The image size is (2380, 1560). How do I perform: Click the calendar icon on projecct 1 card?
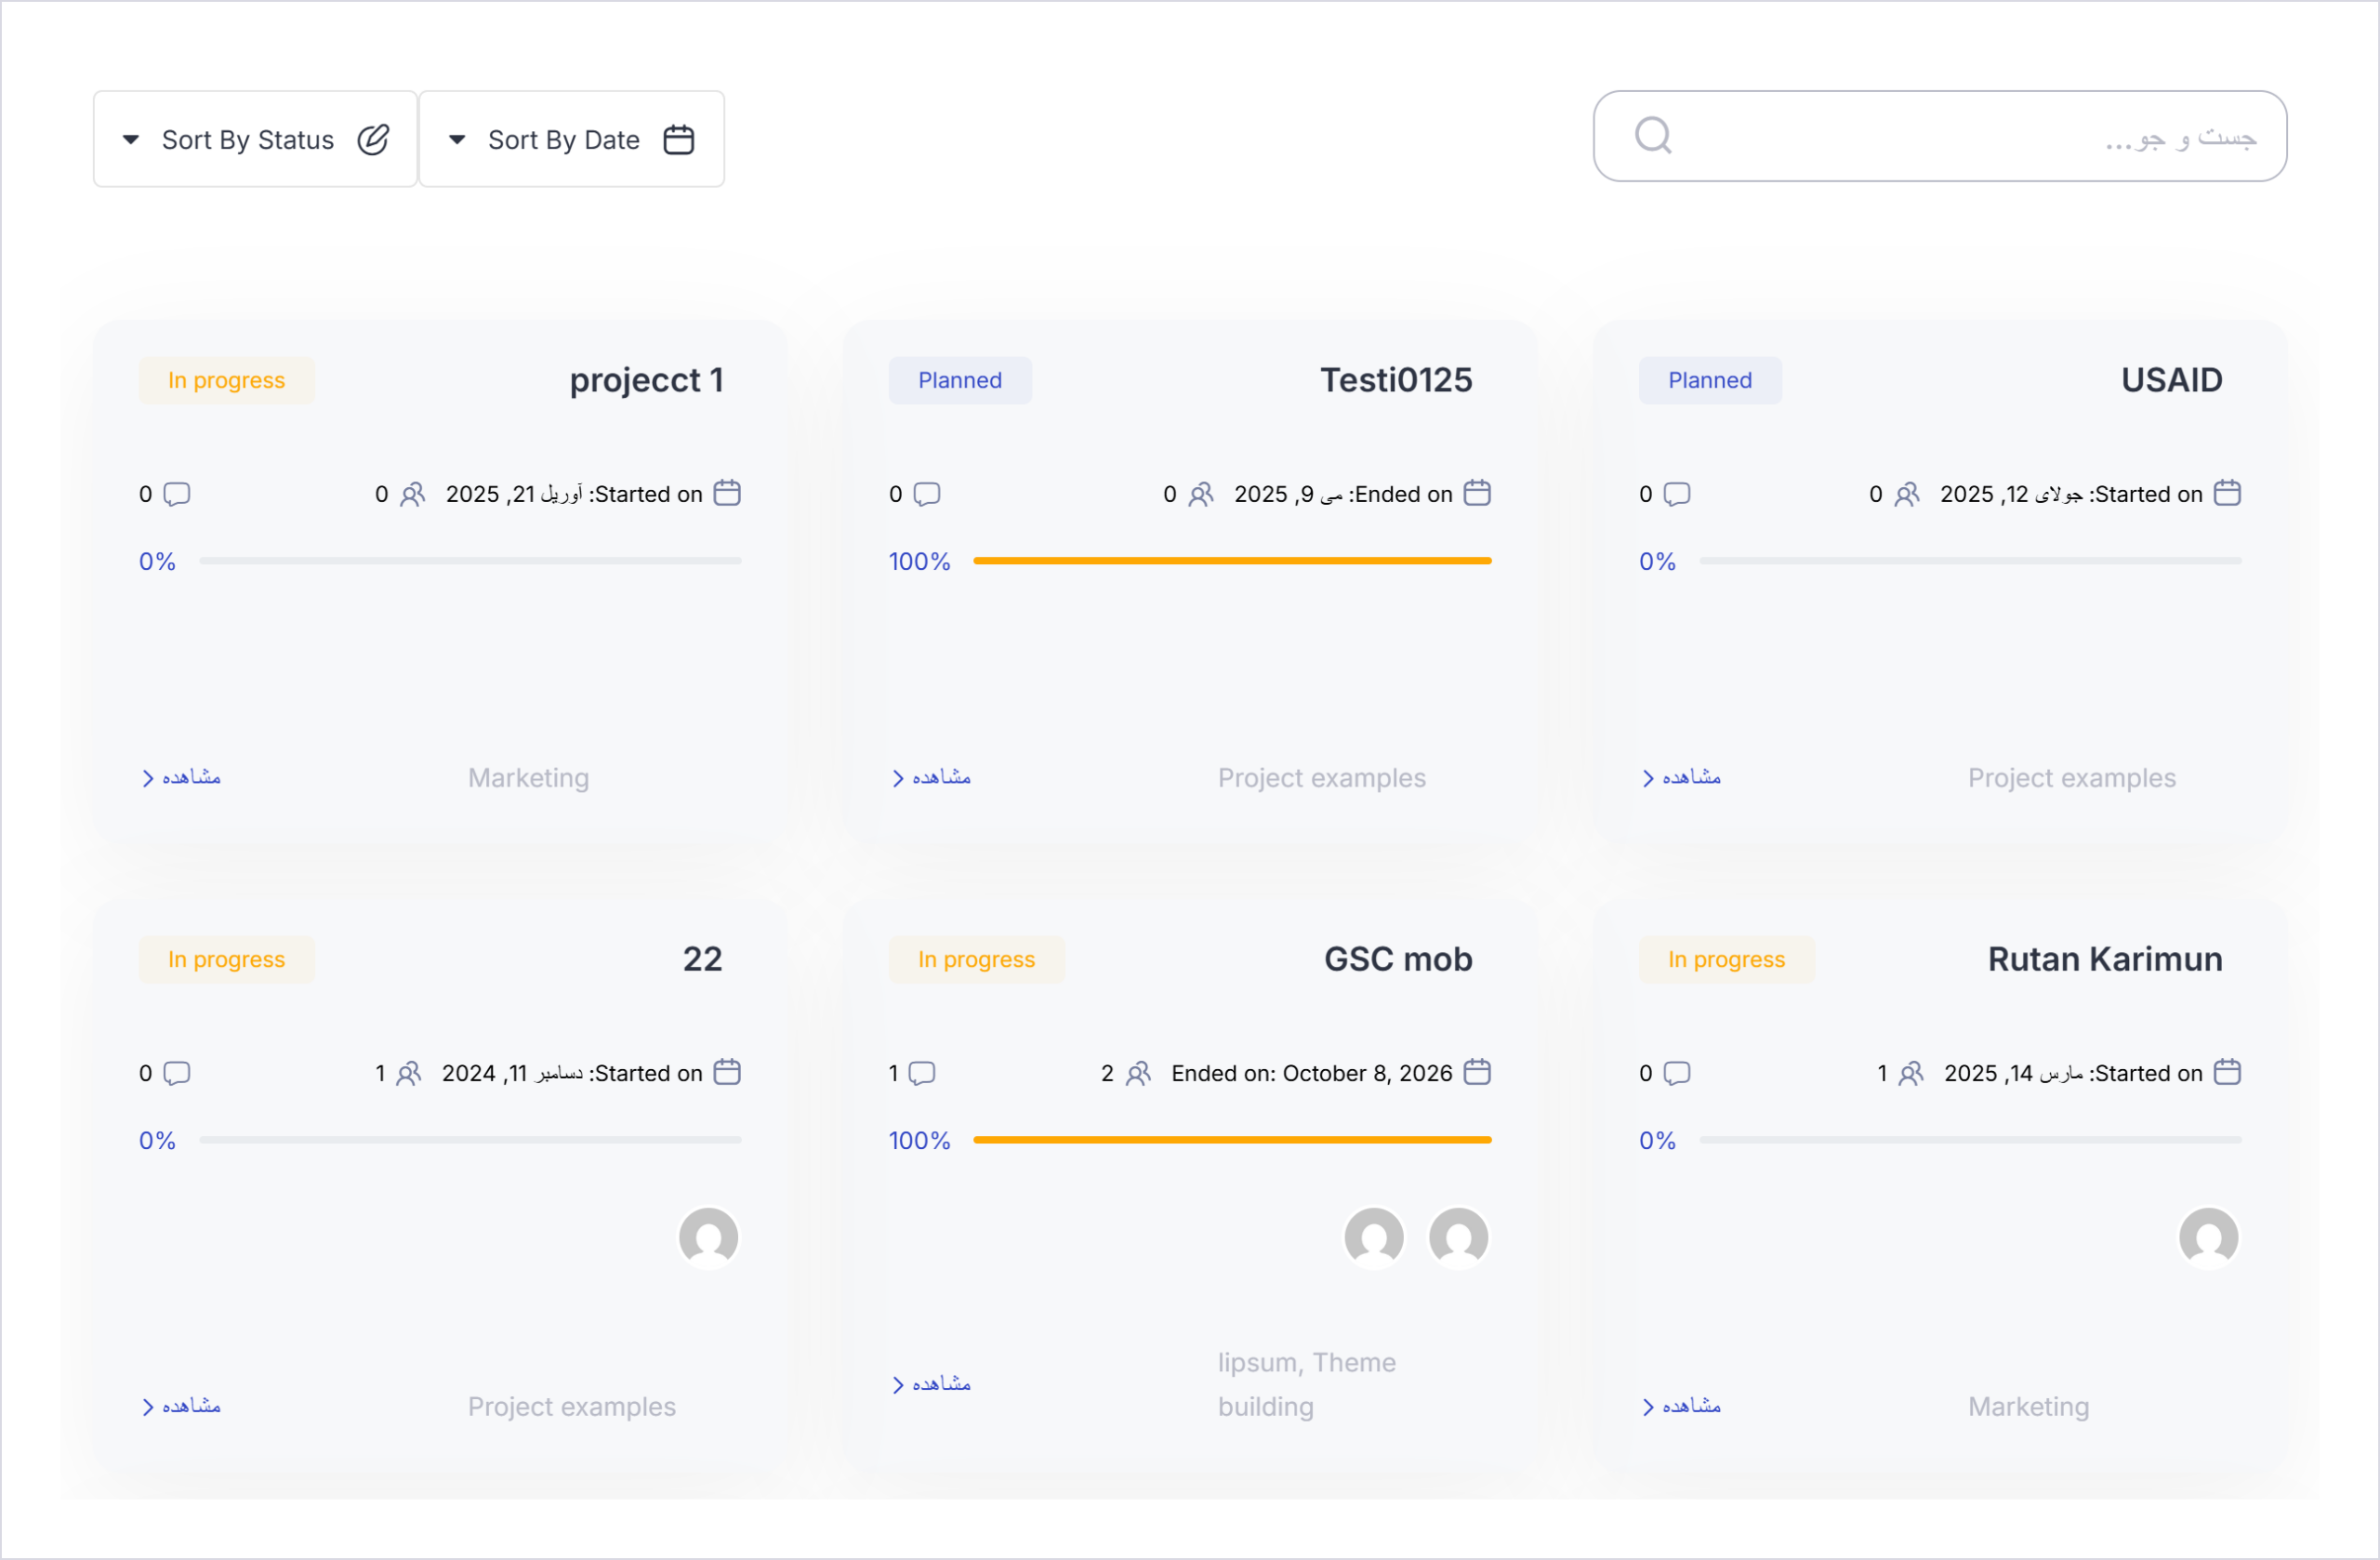pos(727,493)
